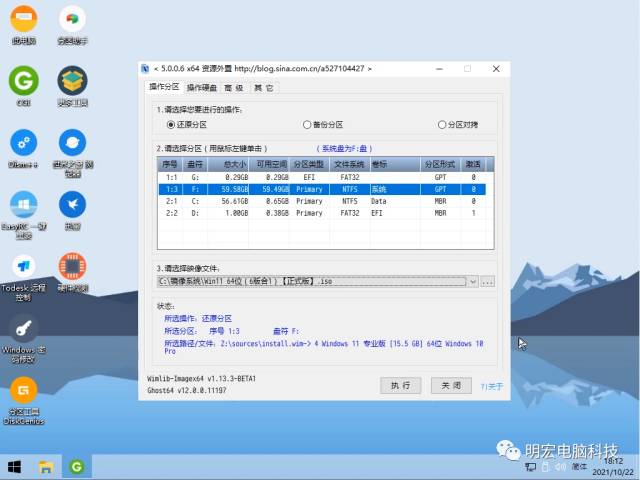Image resolution: width=640 pixels, height=480 pixels.
Task: Open the 世界之窗浏览器 browser icon
Action: click(x=73, y=153)
